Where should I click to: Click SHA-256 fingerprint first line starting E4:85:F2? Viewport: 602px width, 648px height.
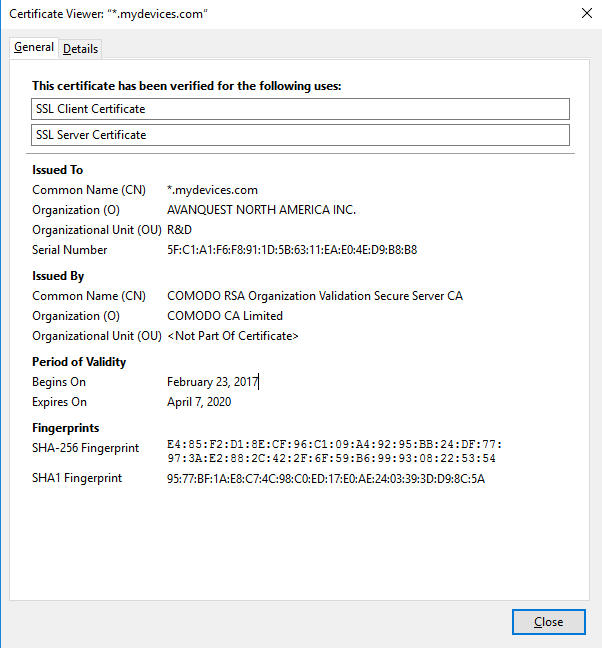335,445
